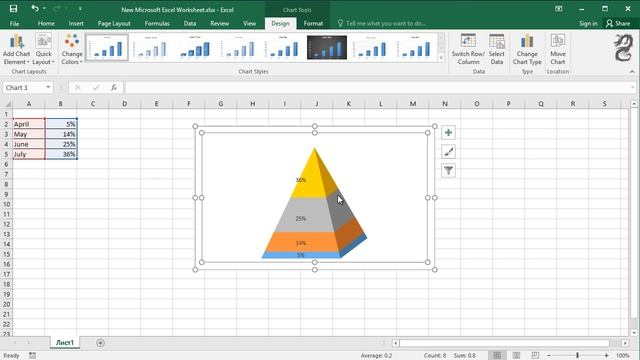The width and height of the screenshot is (640, 360).
Task: Click the Sign in link
Action: [x=588, y=23]
